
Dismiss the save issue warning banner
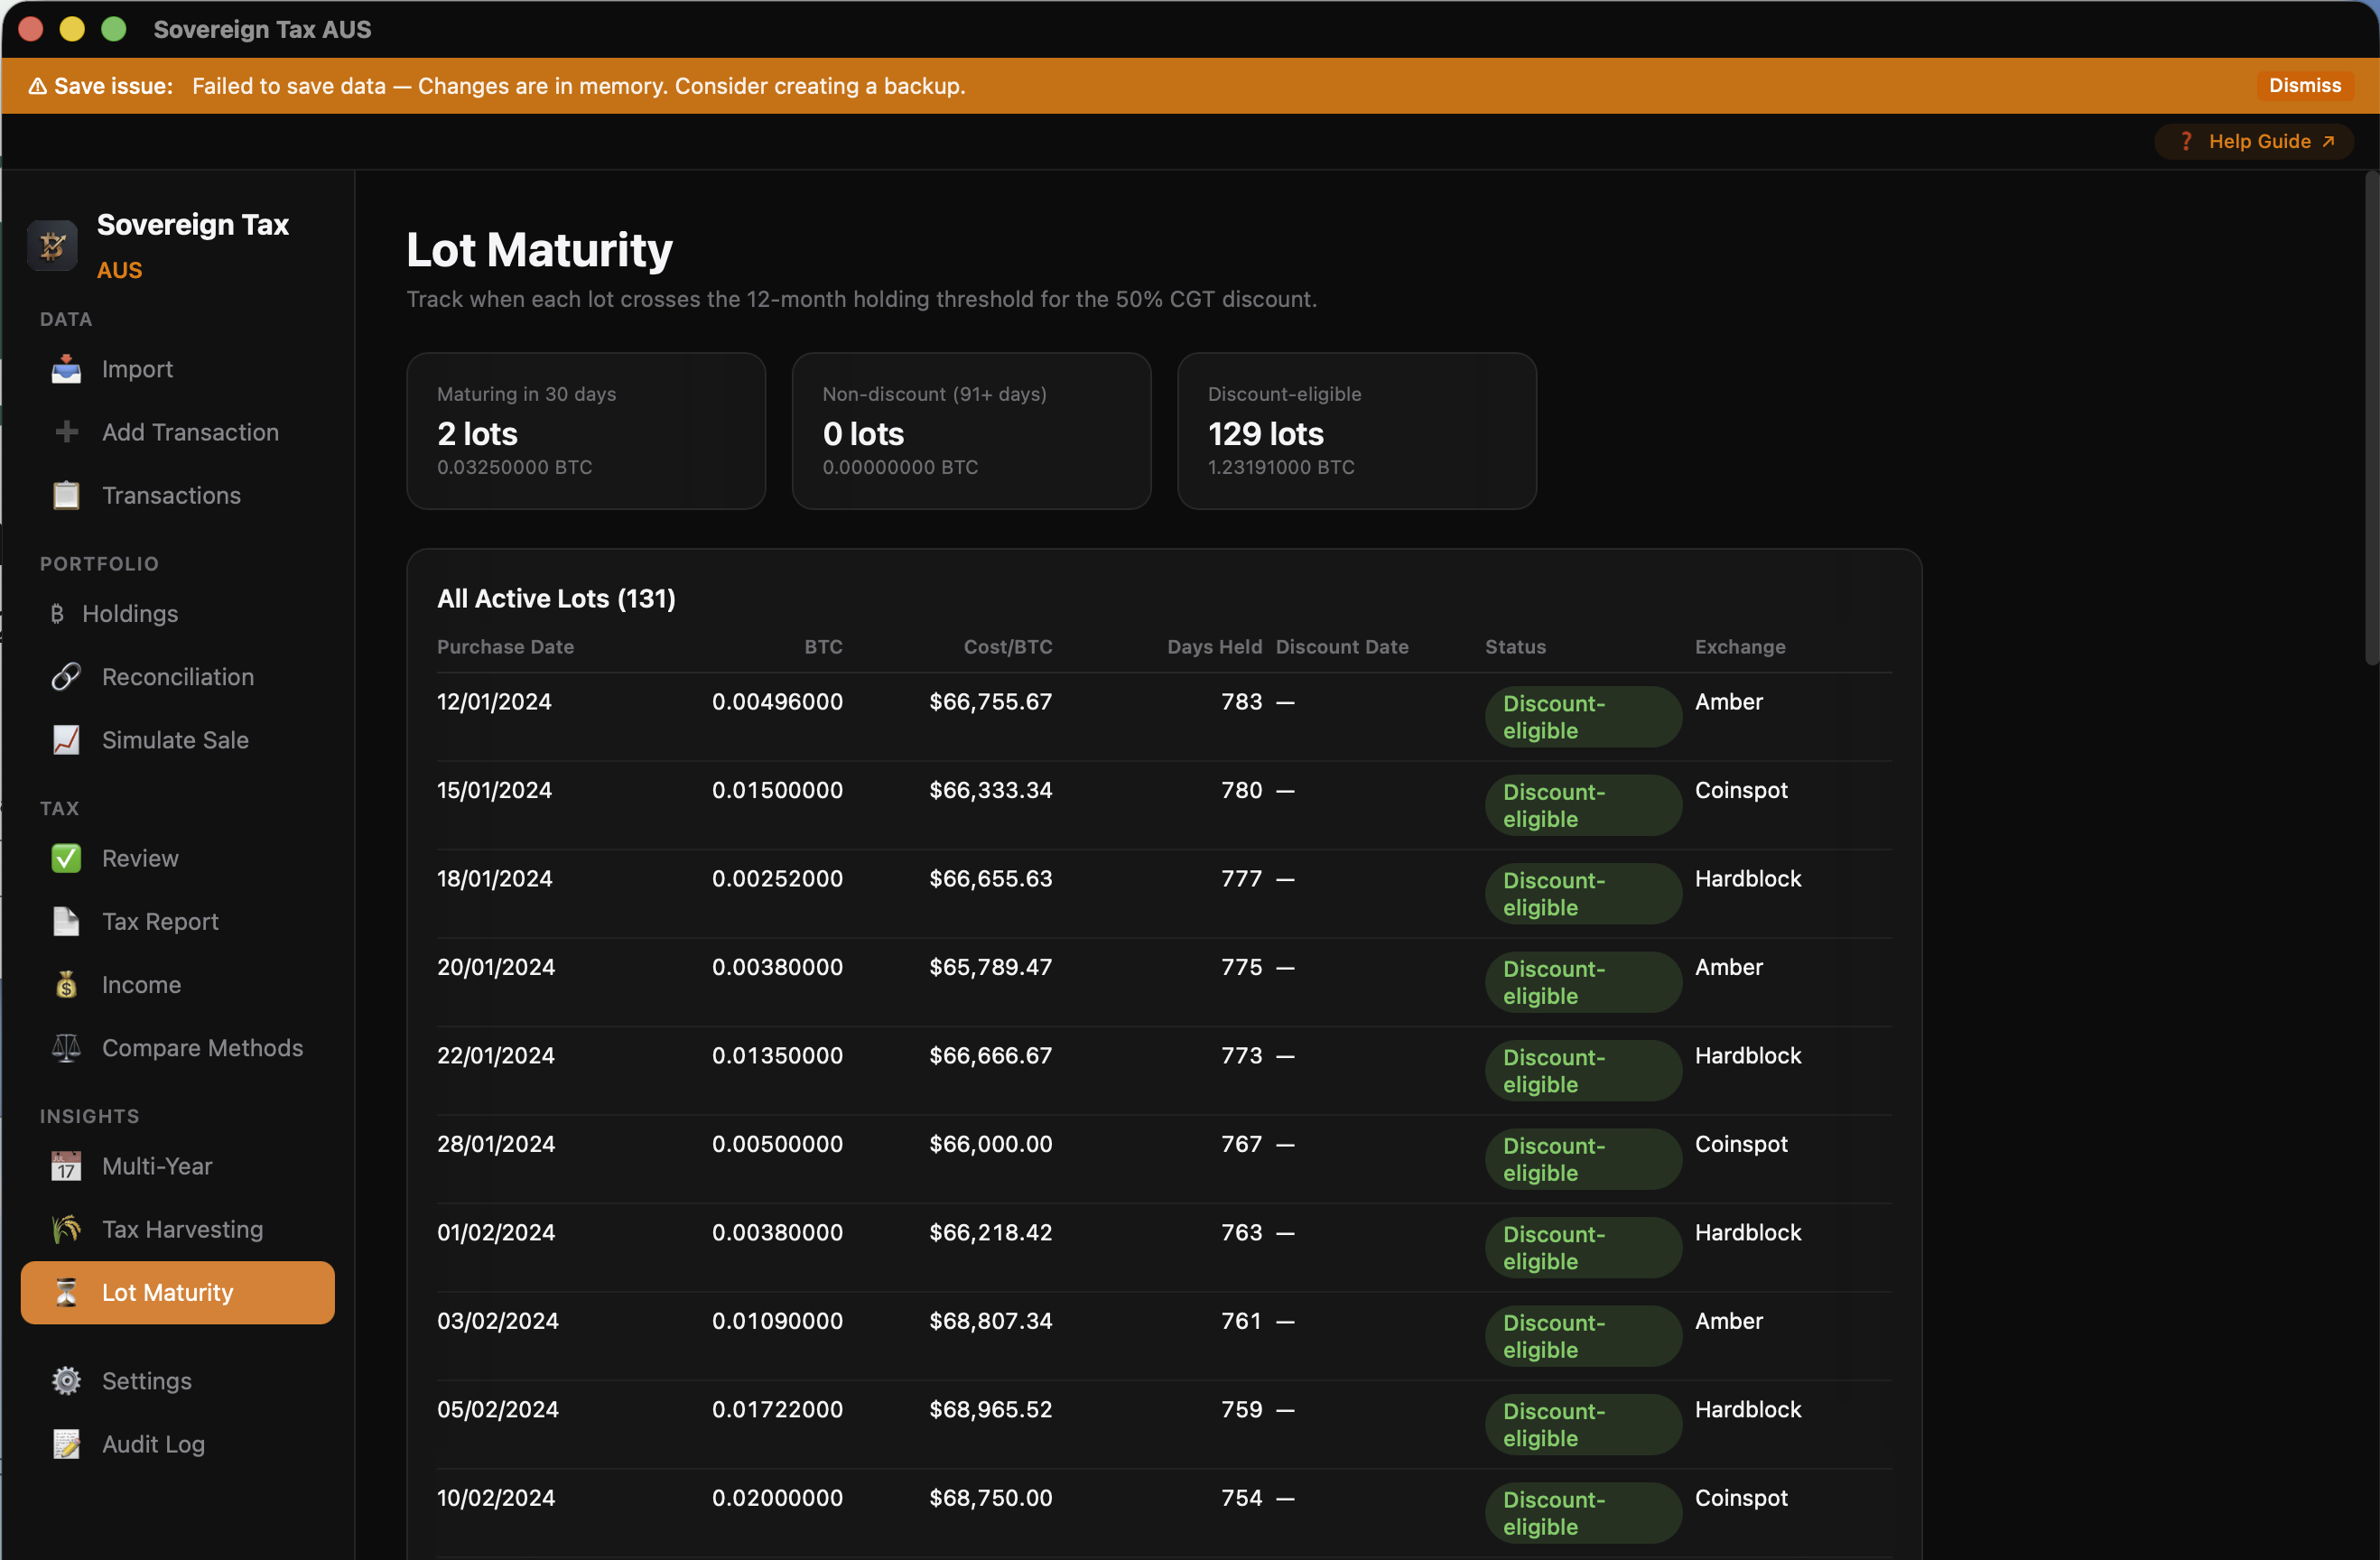[2303, 86]
